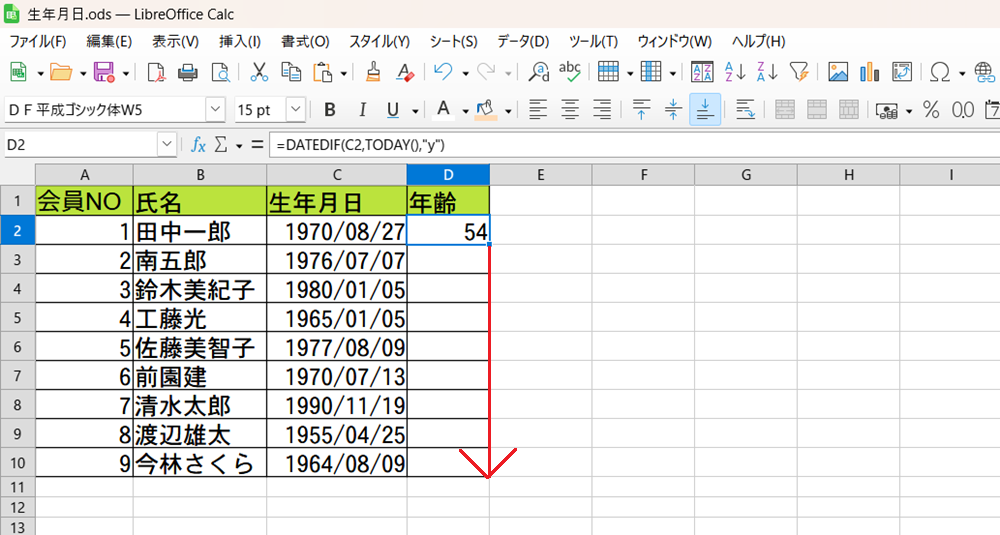Viewport: 1000px width, 535px height.
Task: Open the データ(D) menu
Action: (x=523, y=41)
